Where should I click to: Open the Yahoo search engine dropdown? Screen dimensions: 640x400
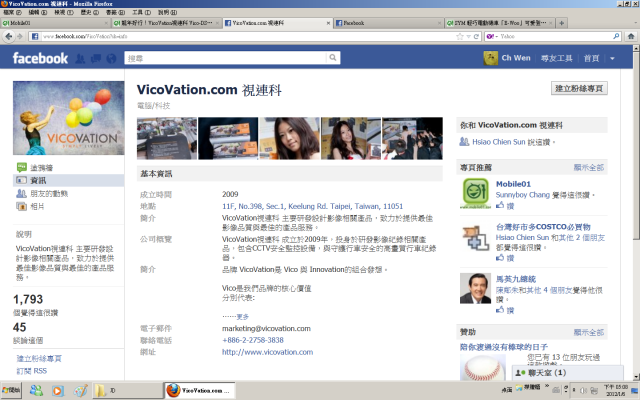[x=492, y=36]
